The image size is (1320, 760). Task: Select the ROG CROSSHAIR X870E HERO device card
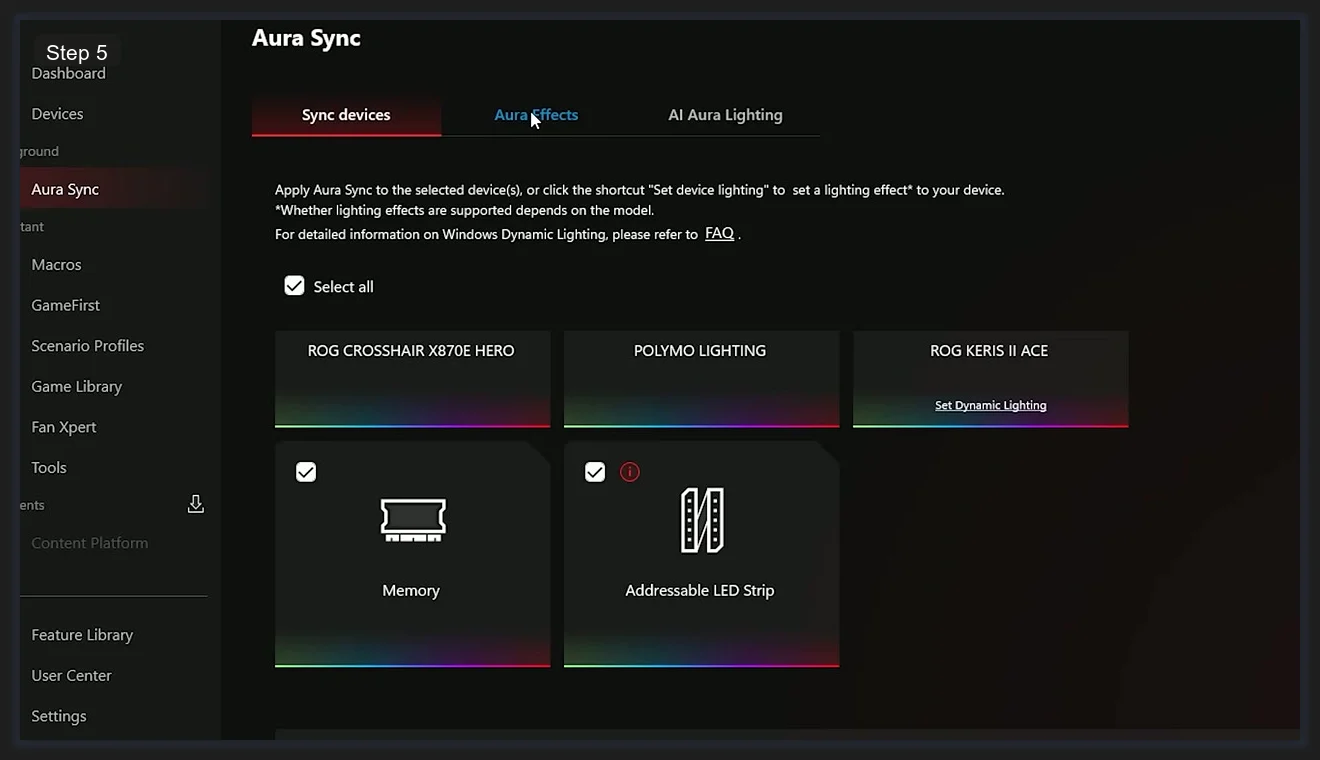411,378
